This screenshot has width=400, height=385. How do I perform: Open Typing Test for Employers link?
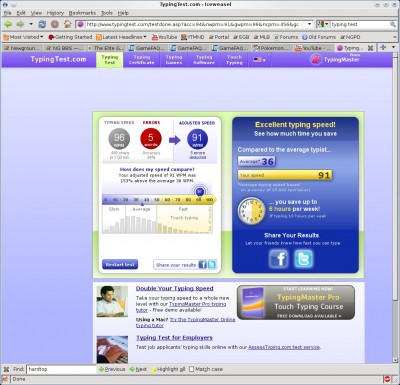[174, 338]
